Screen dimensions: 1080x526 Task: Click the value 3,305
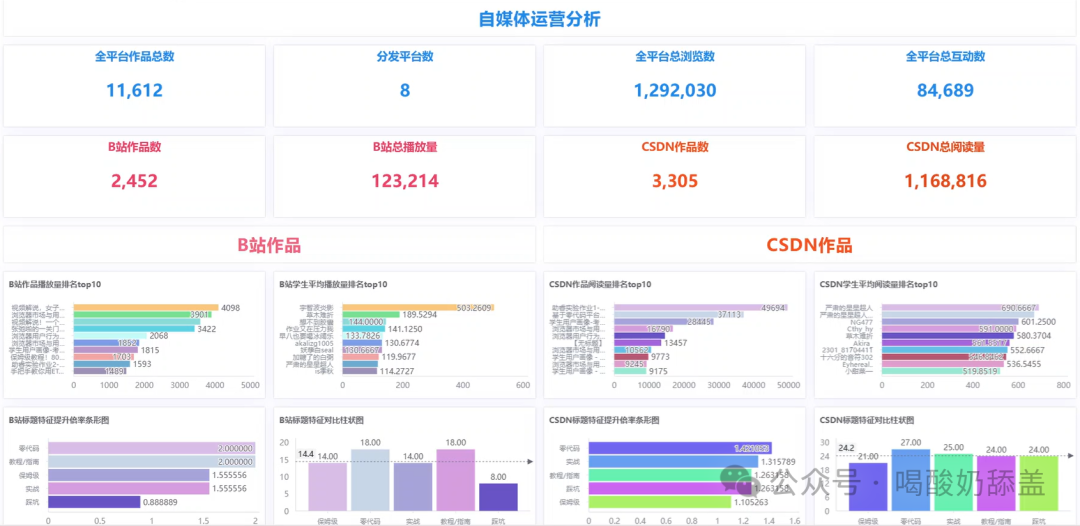tap(675, 180)
